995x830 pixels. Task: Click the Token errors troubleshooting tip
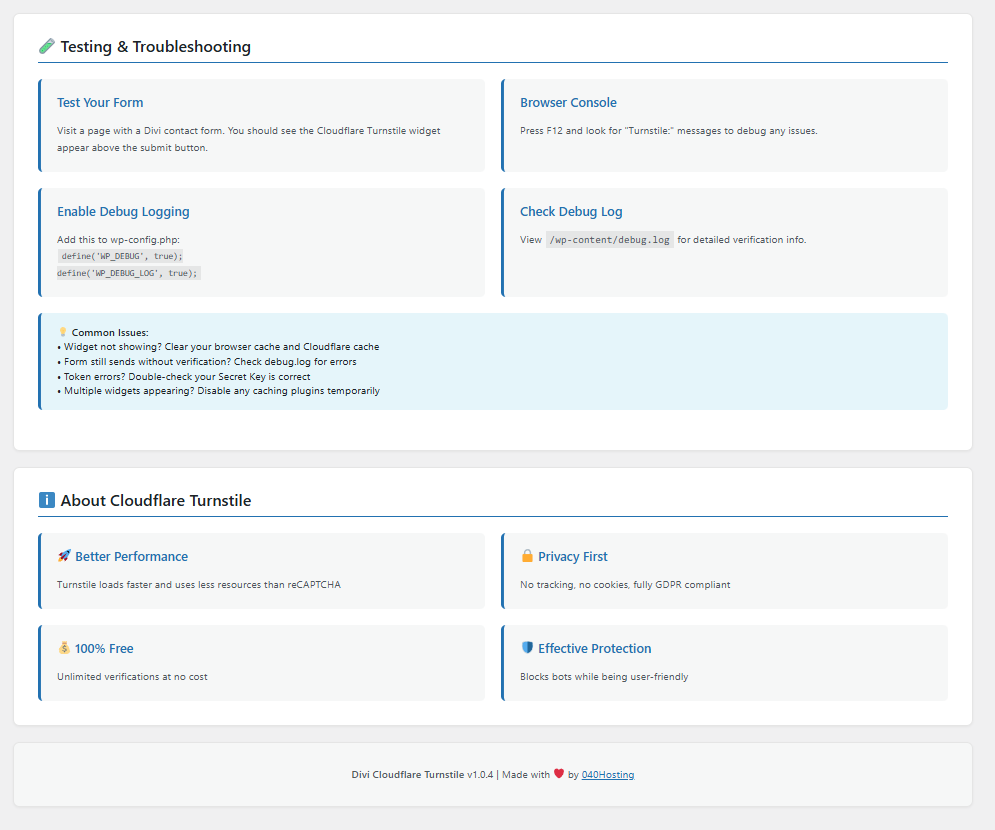click(x=184, y=377)
